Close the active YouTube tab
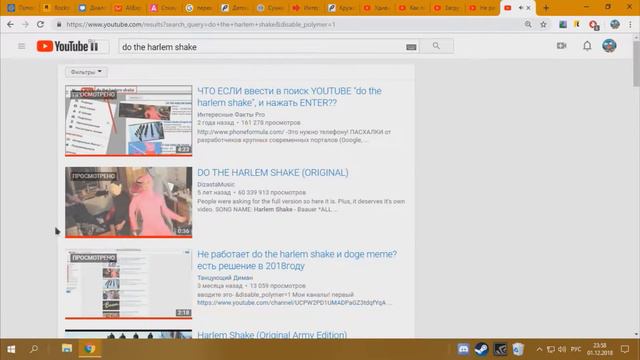 (x=529, y=8)
